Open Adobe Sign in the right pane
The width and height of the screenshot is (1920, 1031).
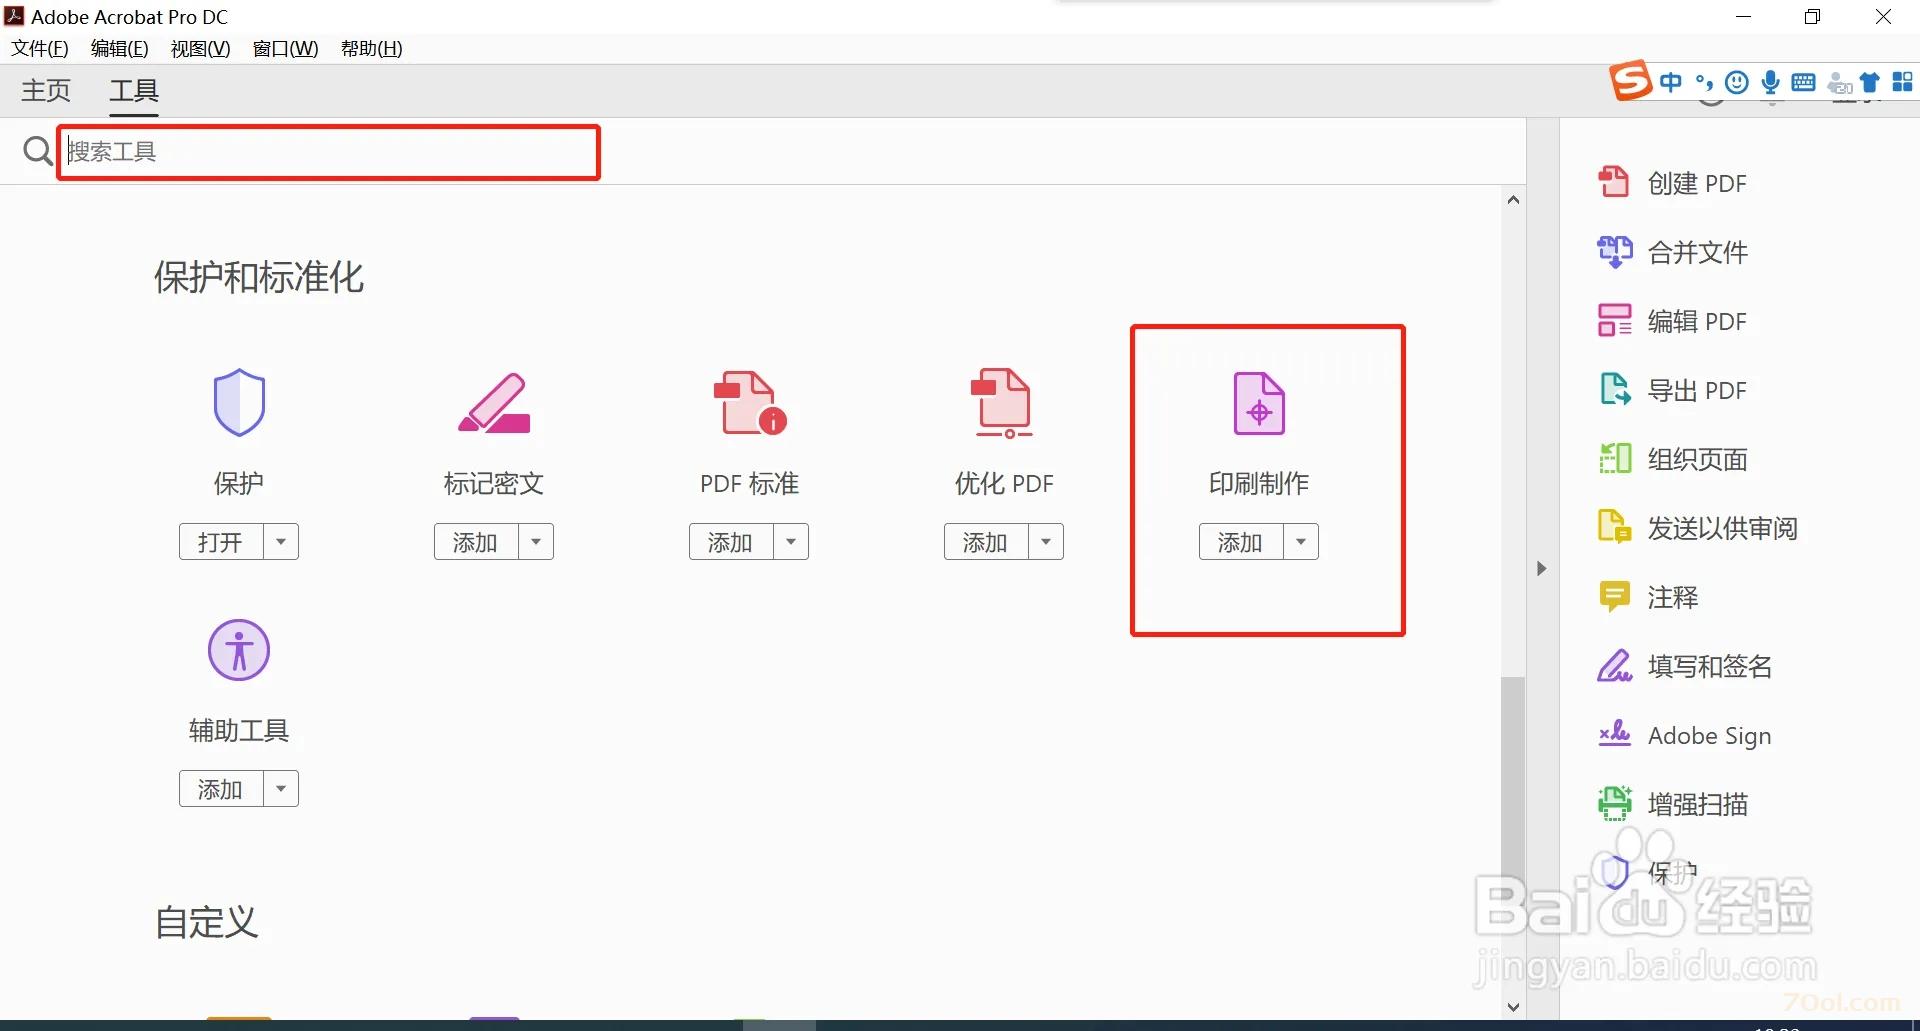point(1685,735)
